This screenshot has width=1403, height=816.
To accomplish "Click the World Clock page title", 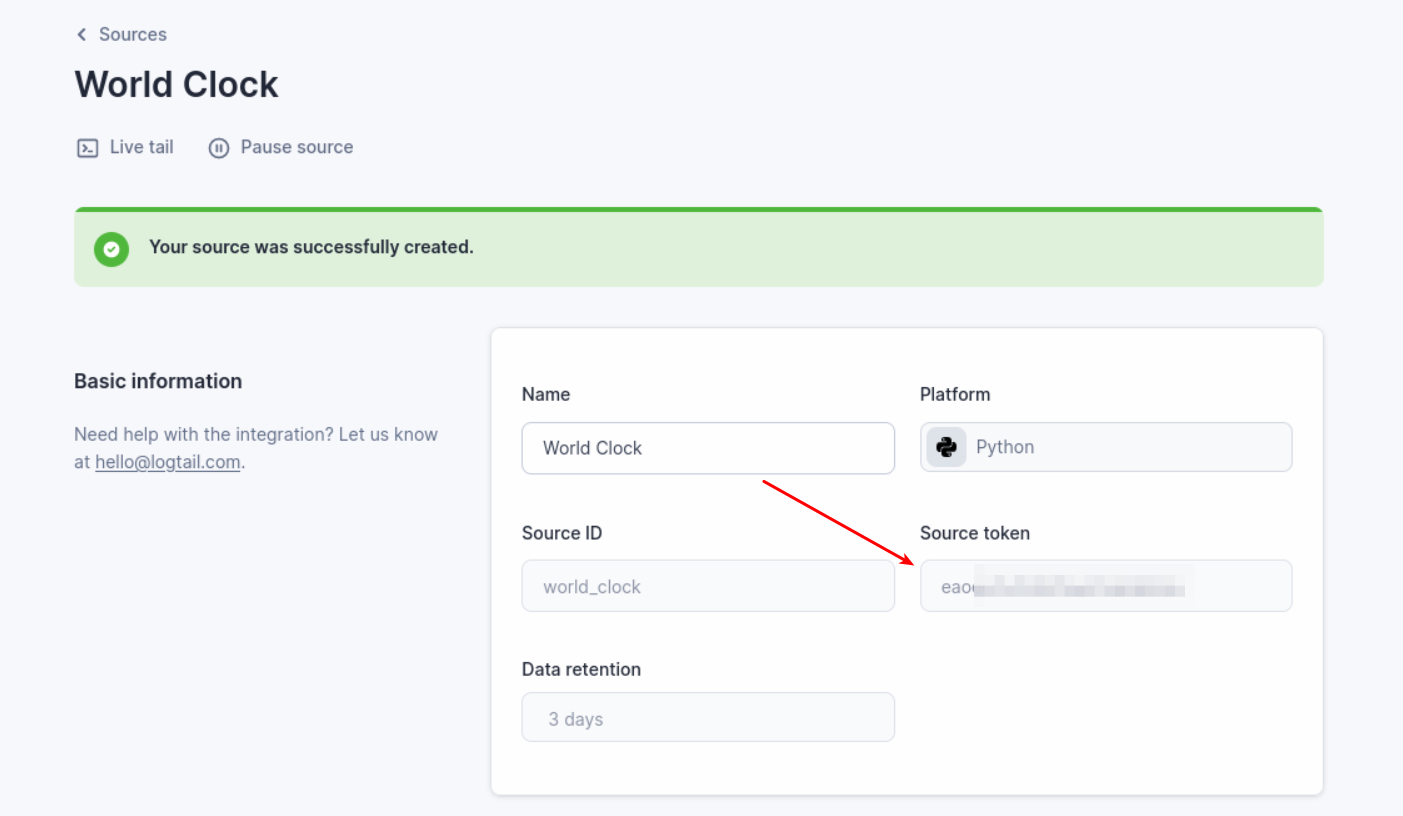I will [177, 84].
